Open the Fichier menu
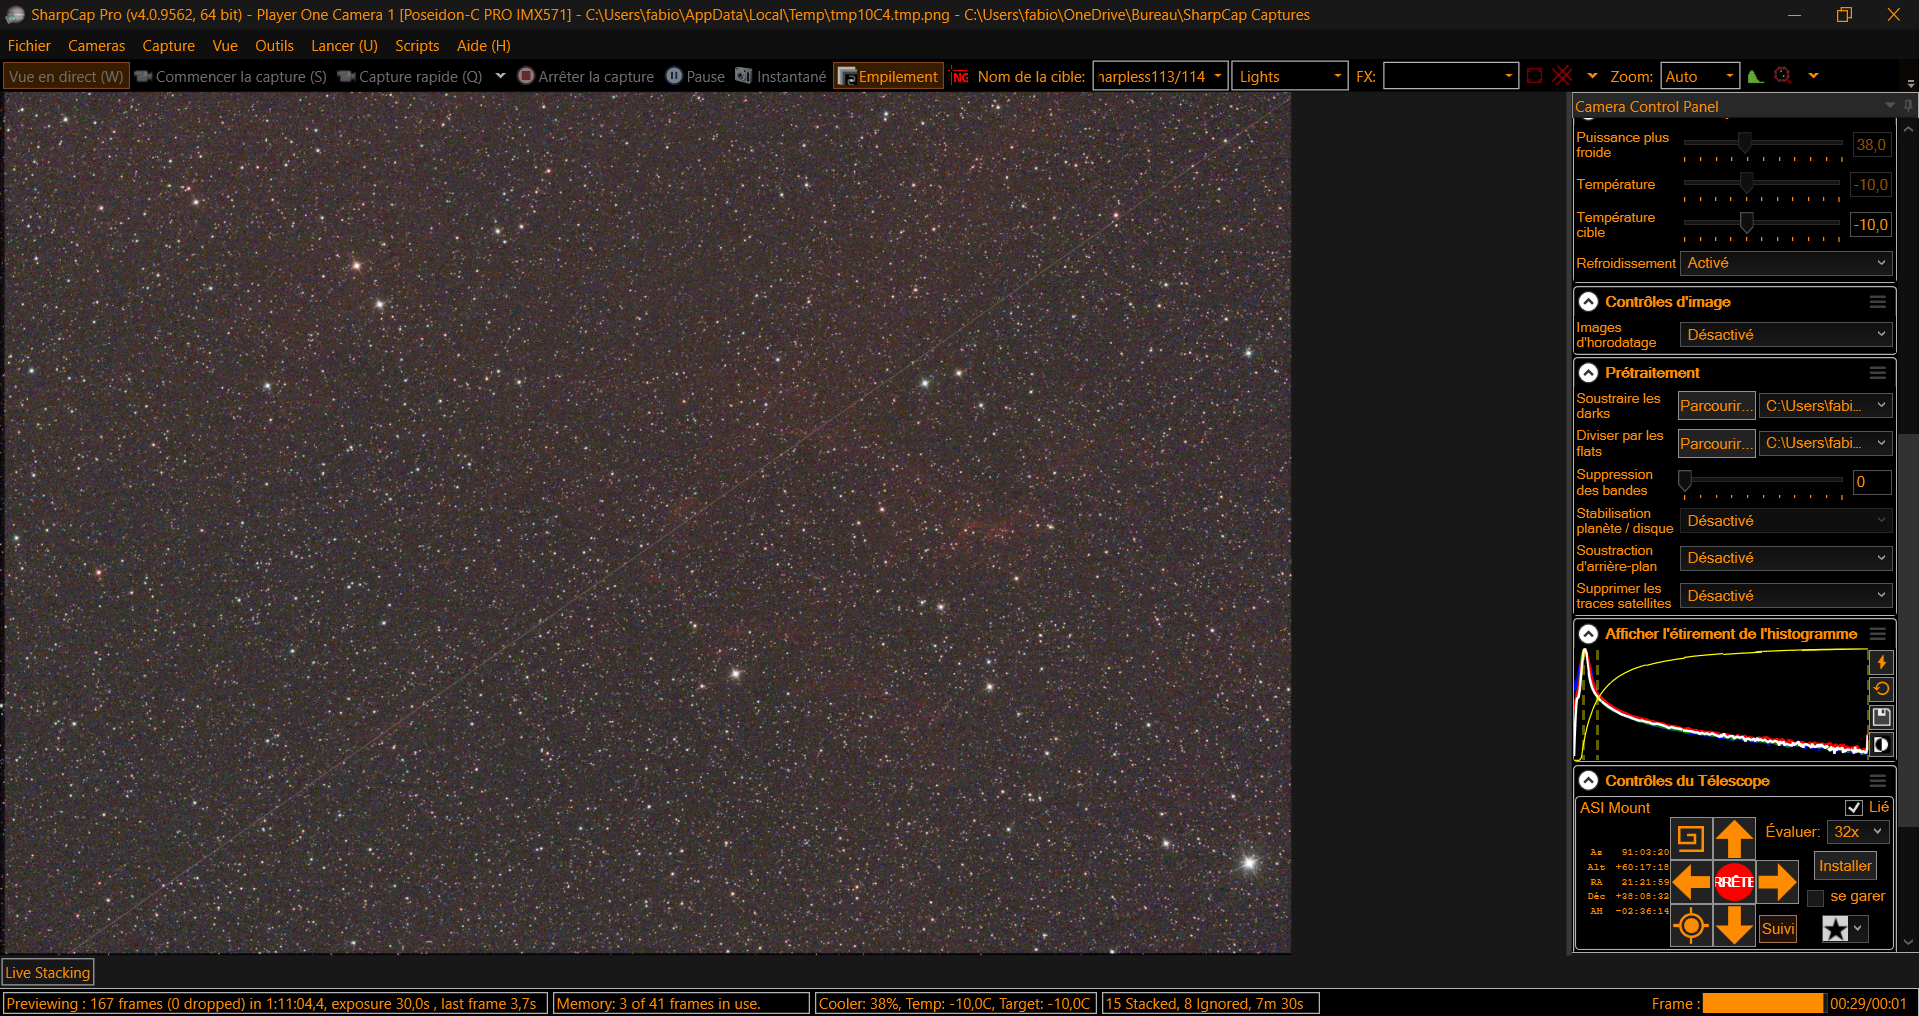The height and width of the screenshot is (1016, 1919). click(29, 46)
